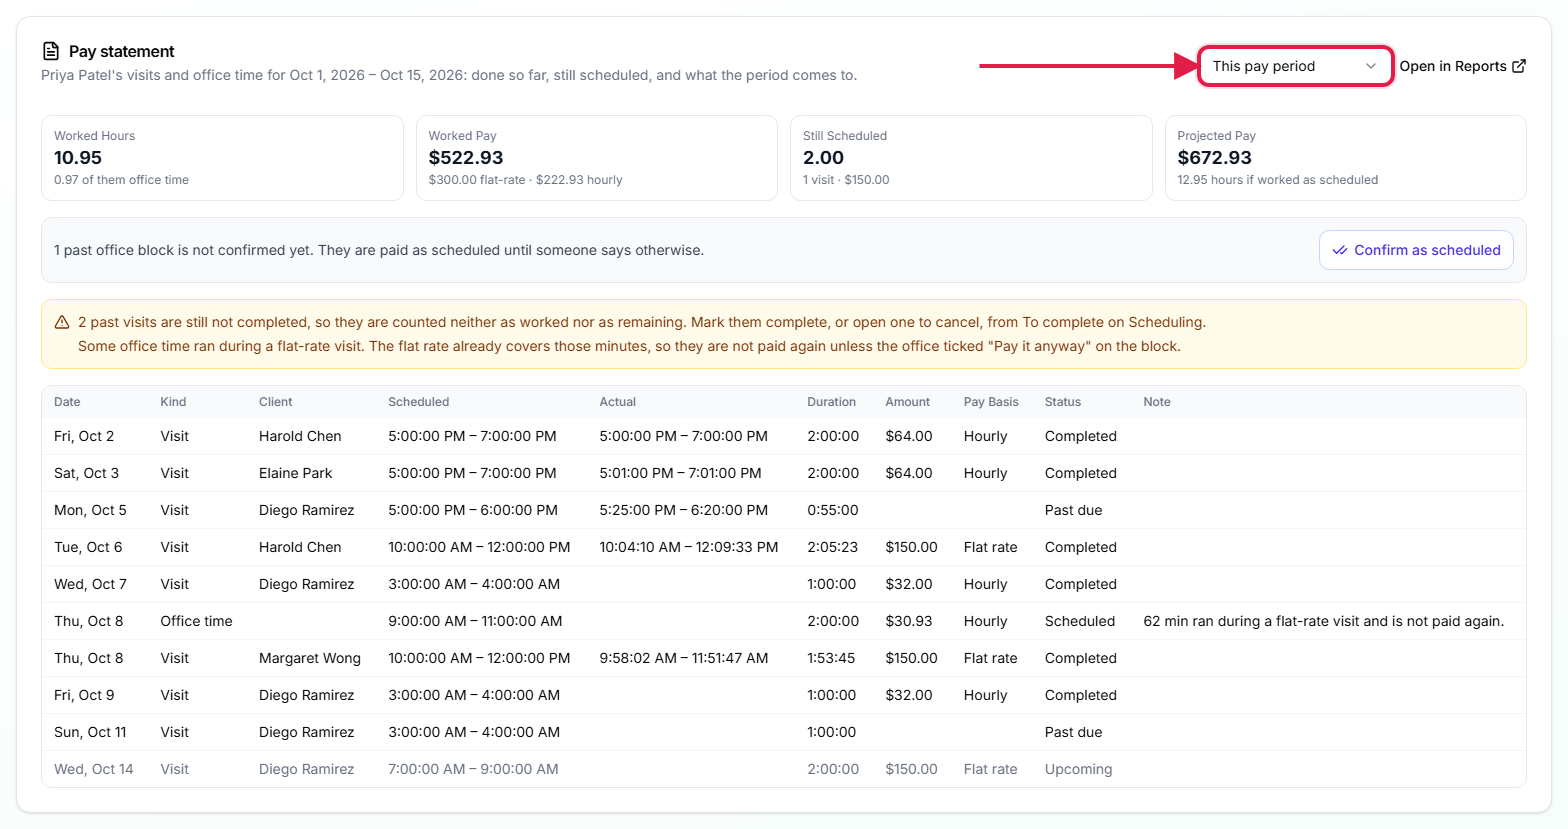Viewport: 1568px width, 829px height.
Task: Select the 'Fri, Oct 9' date cell
Action: (84, 695)
